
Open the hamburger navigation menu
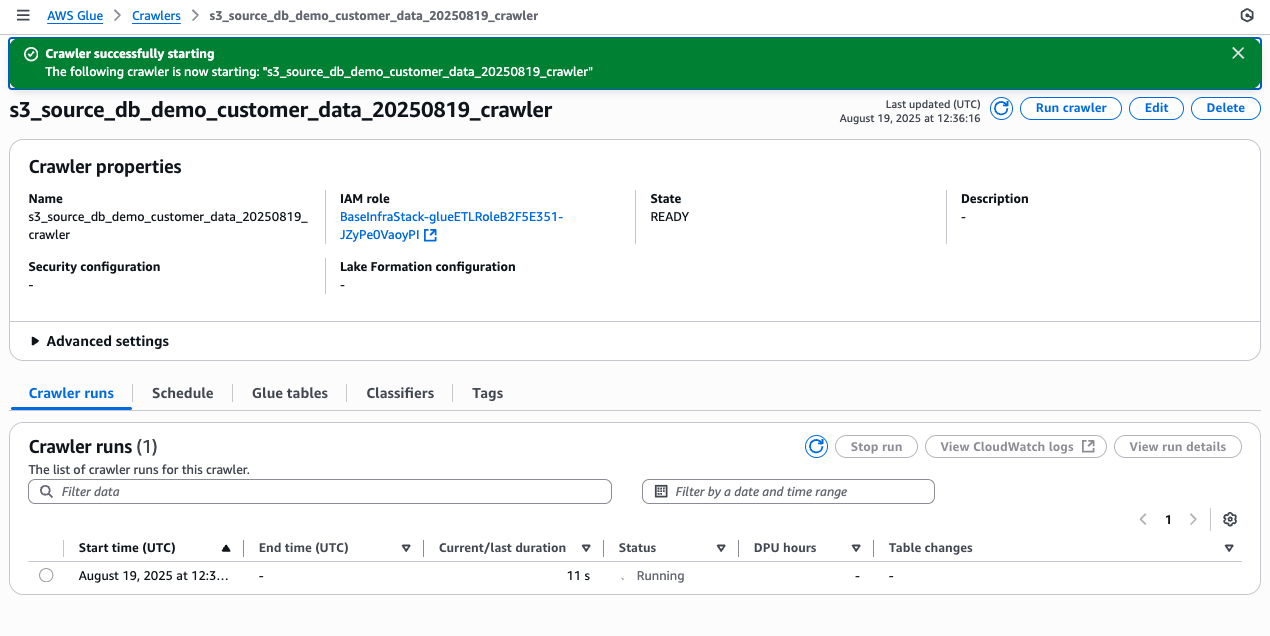pyautogui.click(x=23, y=16)
